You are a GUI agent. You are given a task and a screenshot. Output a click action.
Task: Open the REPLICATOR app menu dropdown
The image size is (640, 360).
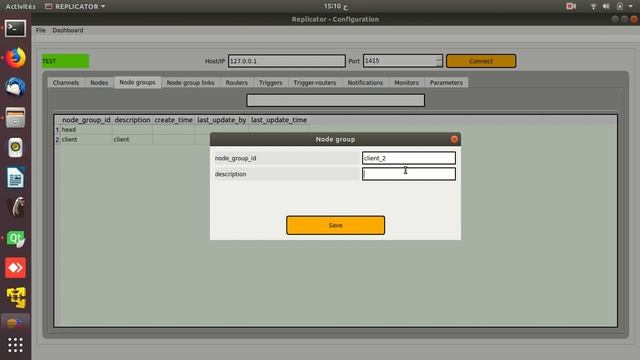(75, 7)
